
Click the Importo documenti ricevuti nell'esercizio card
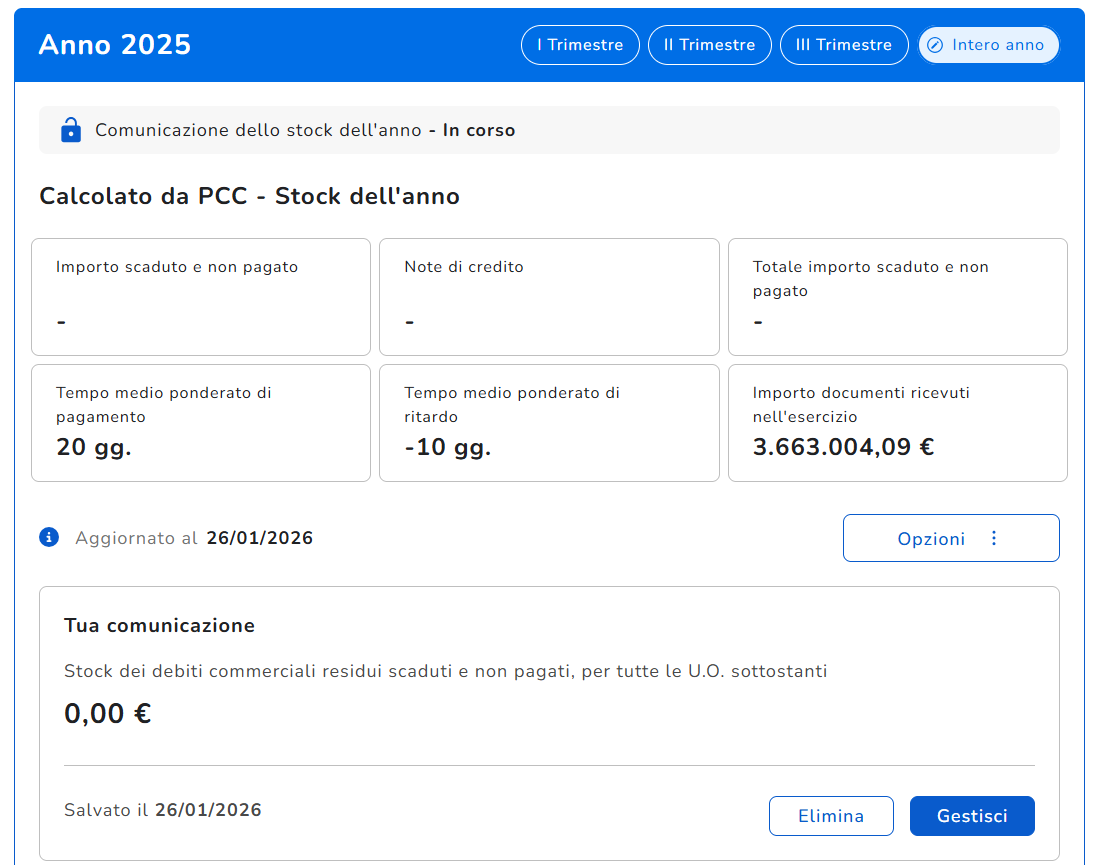(x=897, y=423)
